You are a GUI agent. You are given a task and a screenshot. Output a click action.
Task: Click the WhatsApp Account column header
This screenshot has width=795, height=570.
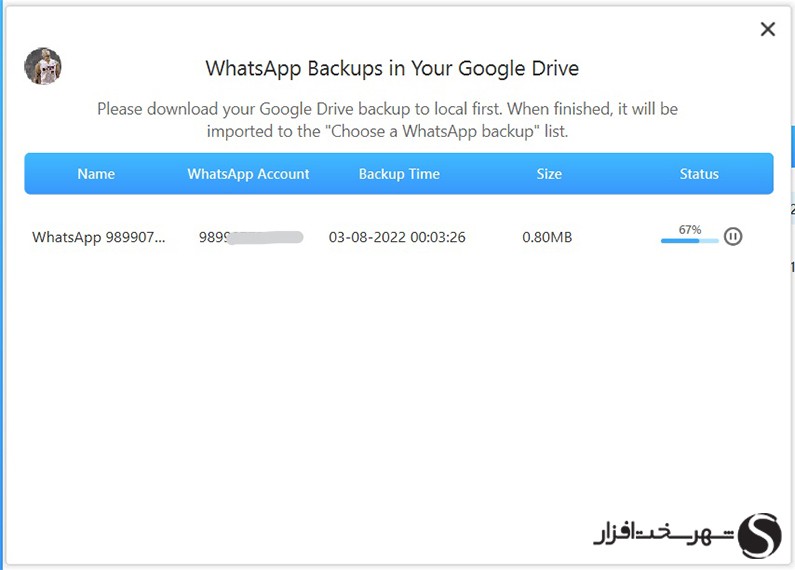tap(248, 174)
